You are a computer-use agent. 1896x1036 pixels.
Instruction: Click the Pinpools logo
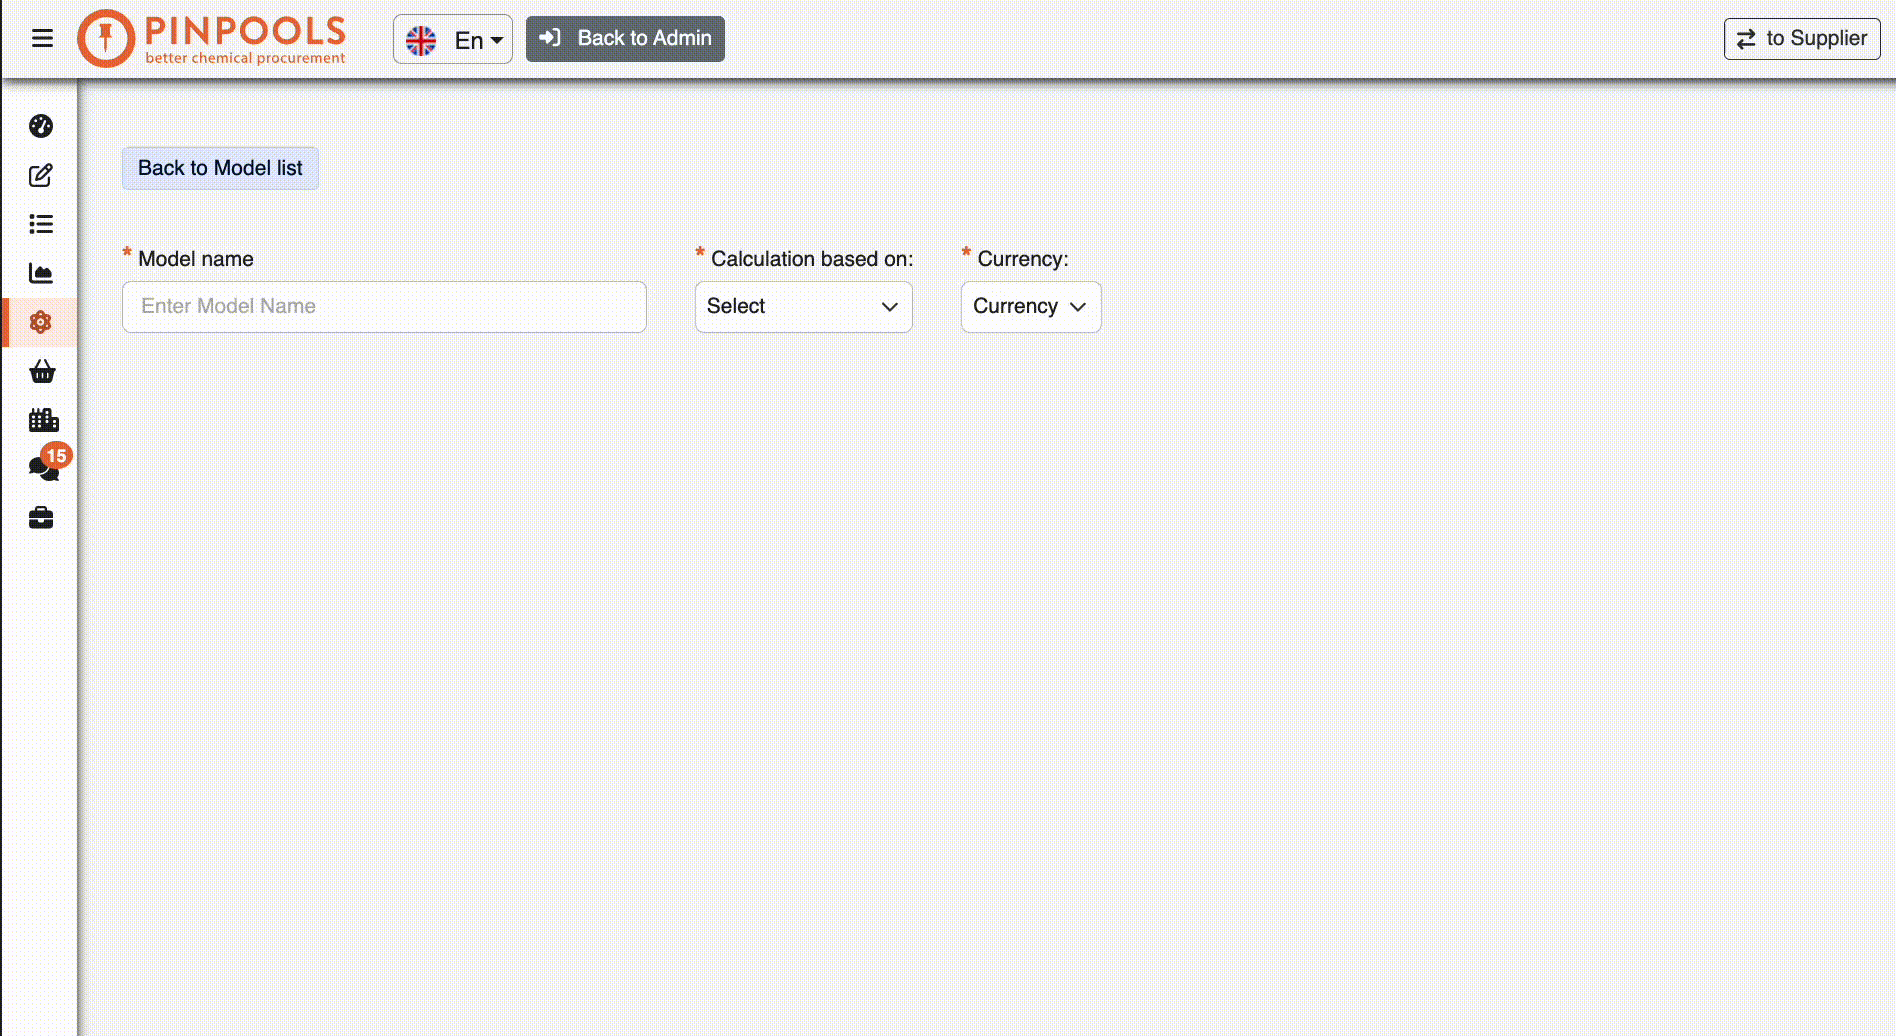(x=211, y=39)
